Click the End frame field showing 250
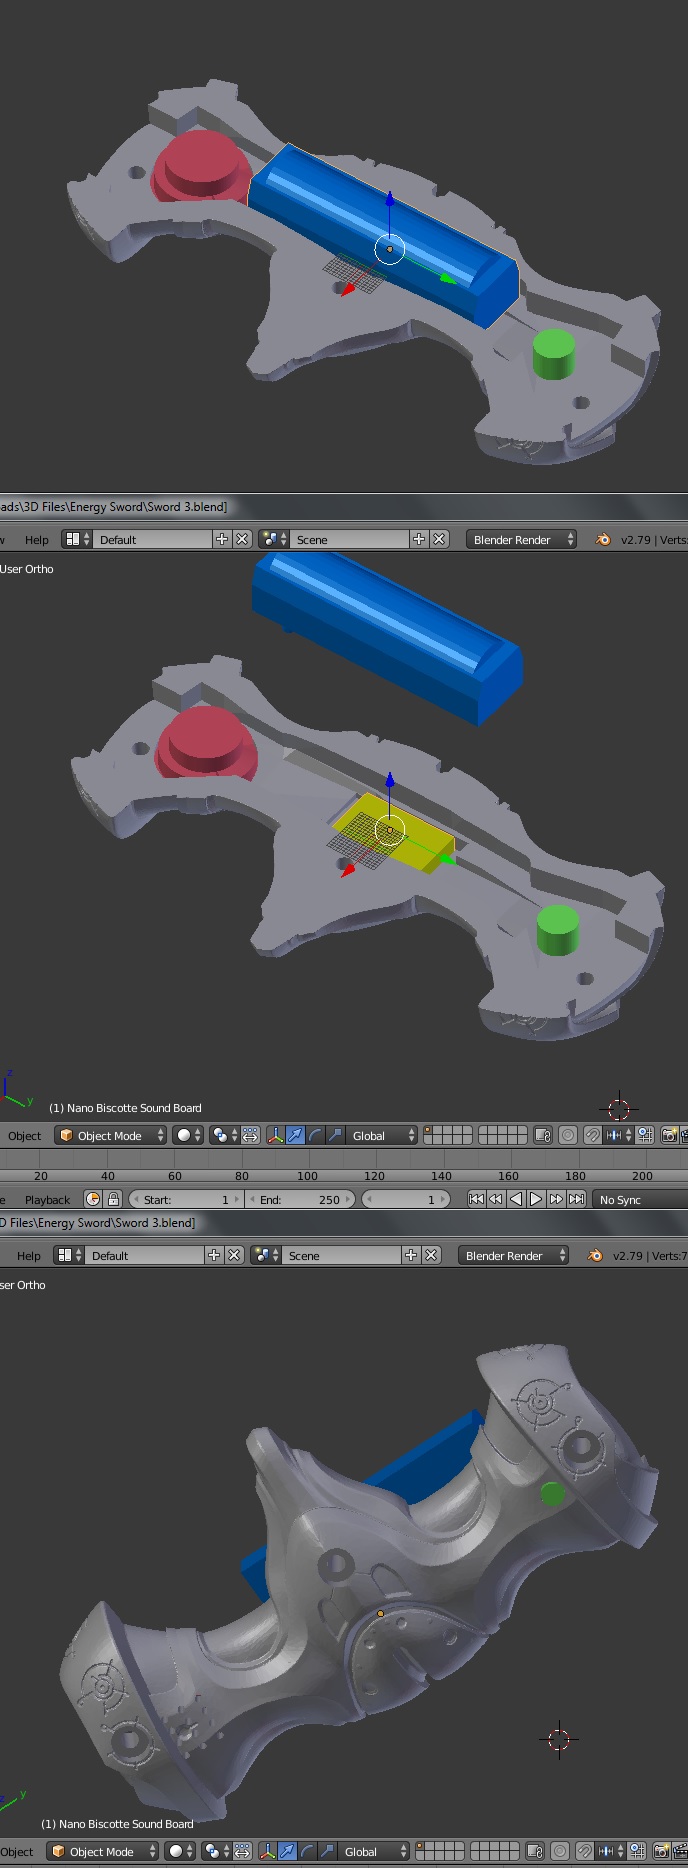The width and height of the screenshot is (688, 1868). (300, 1199)
